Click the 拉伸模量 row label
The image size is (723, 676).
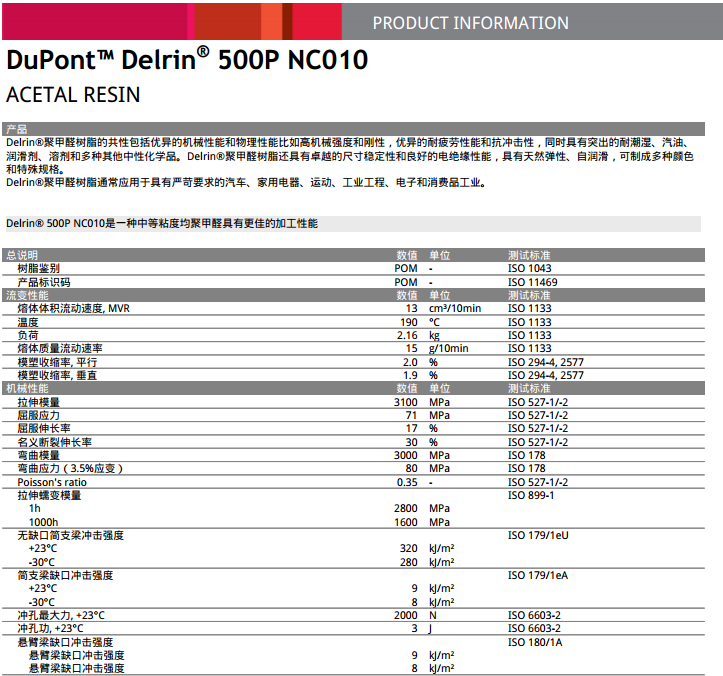pos(39,403)
